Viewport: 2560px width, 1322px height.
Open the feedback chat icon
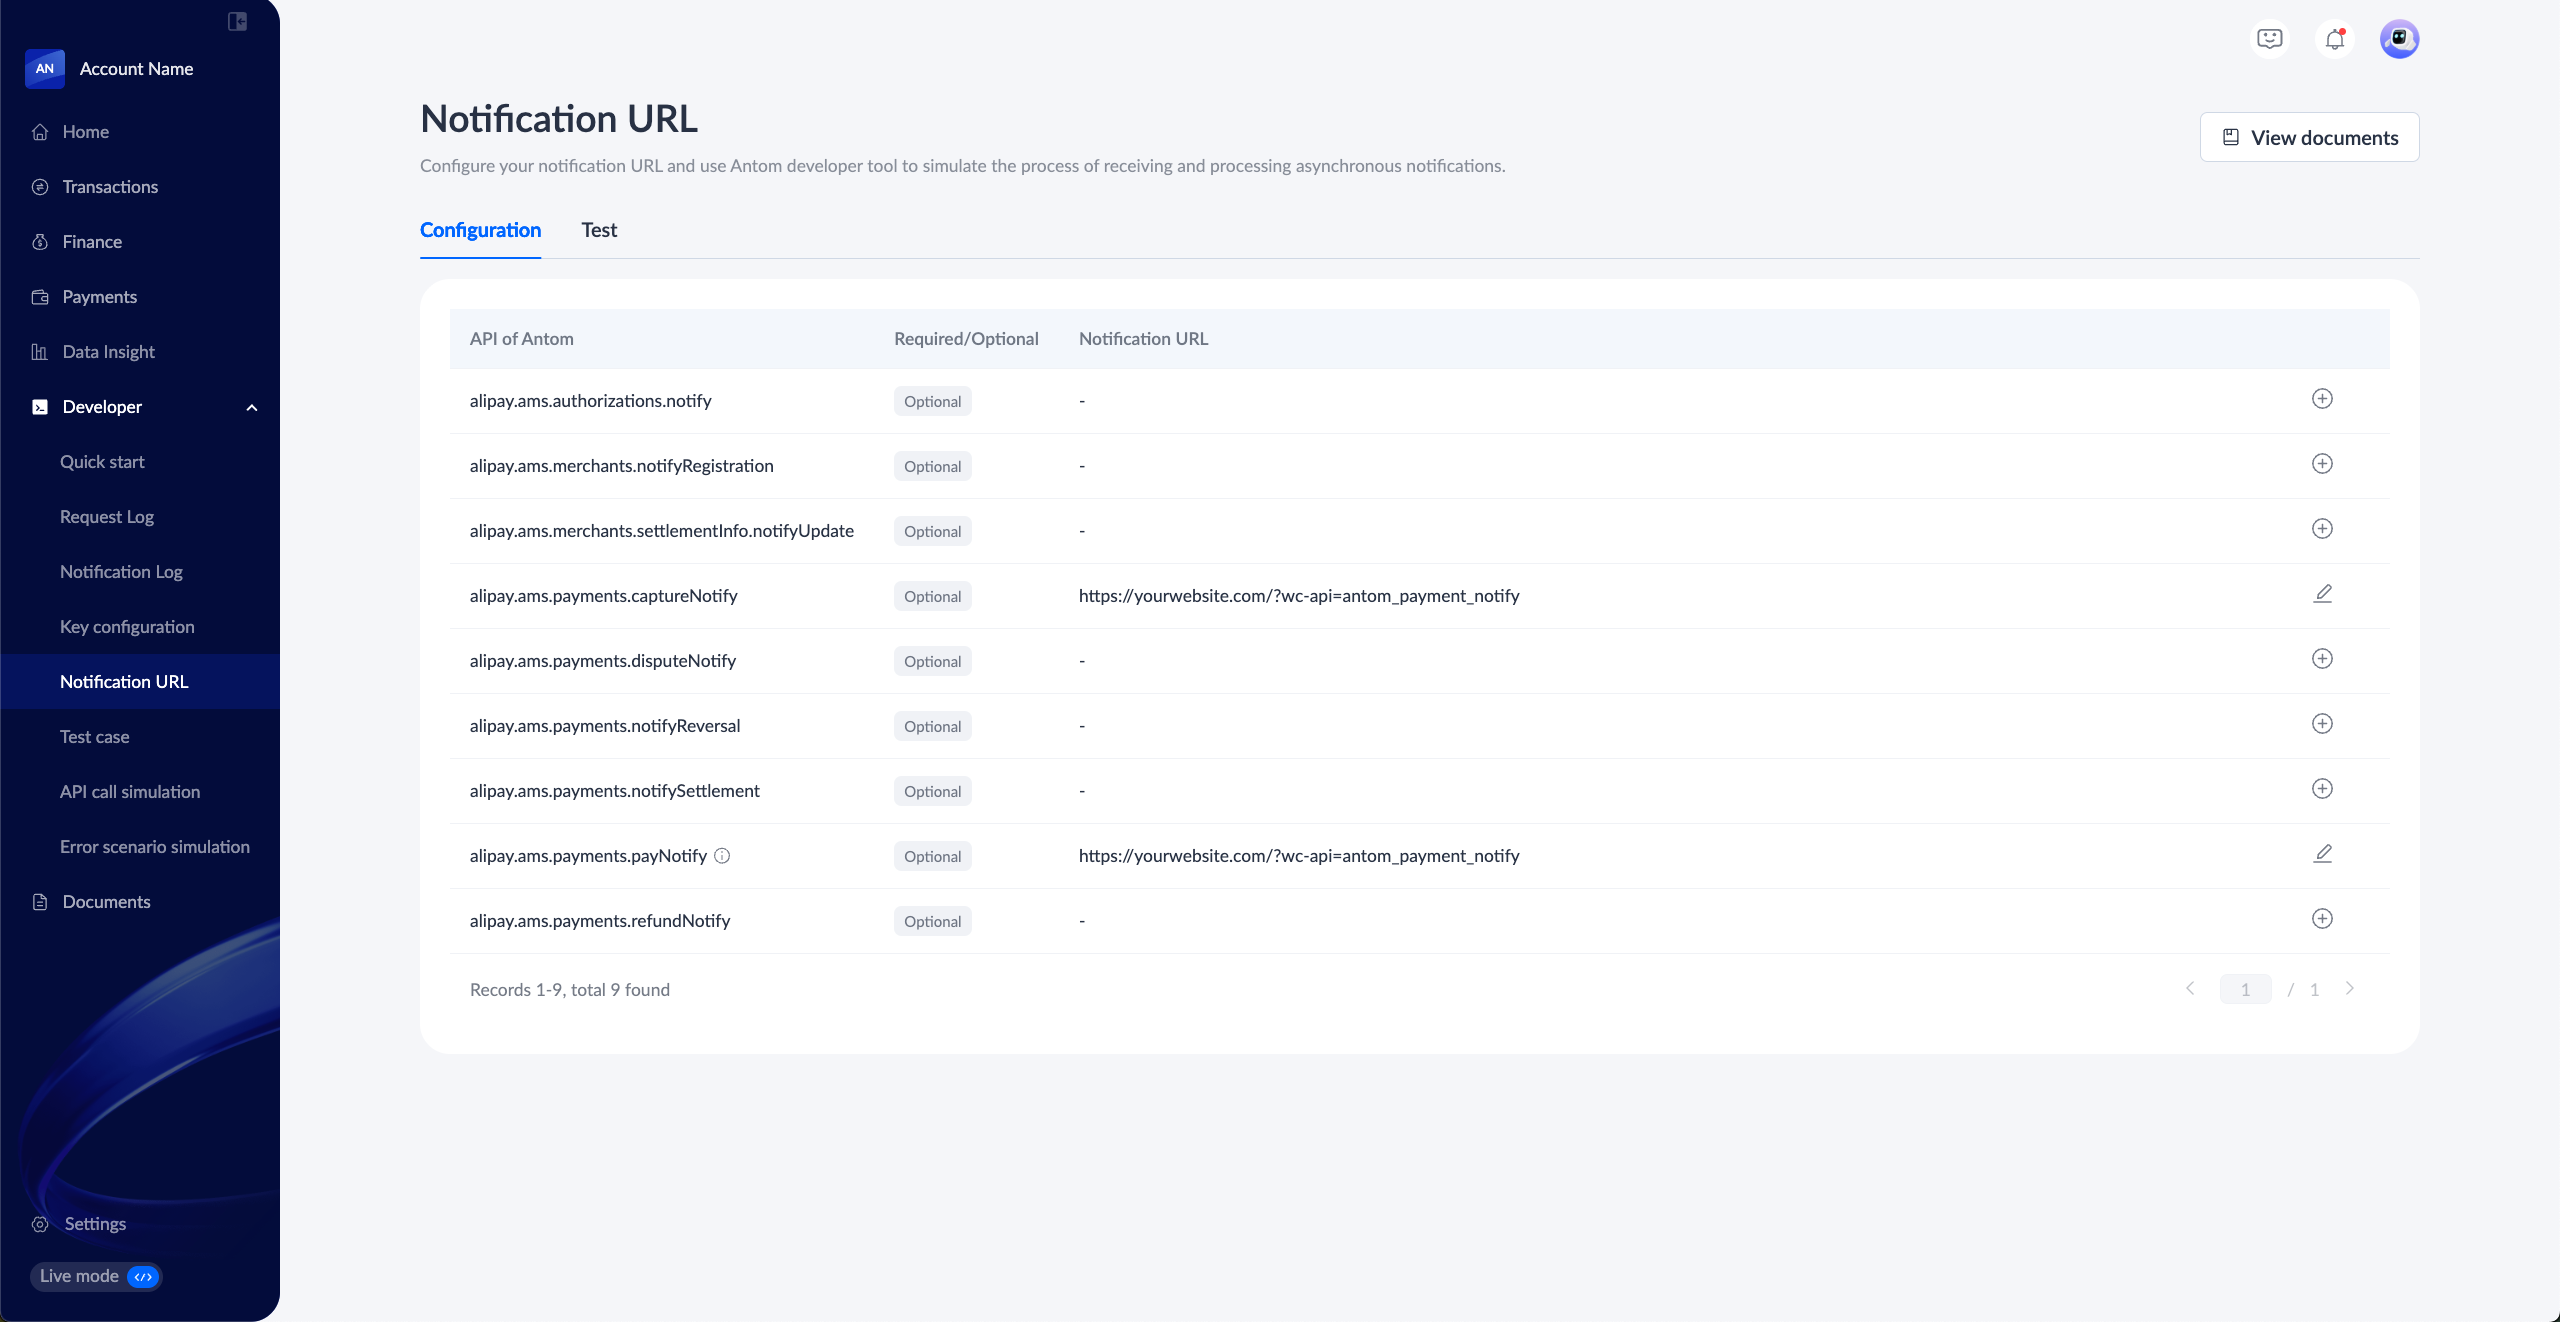[x=2270, y=39]
